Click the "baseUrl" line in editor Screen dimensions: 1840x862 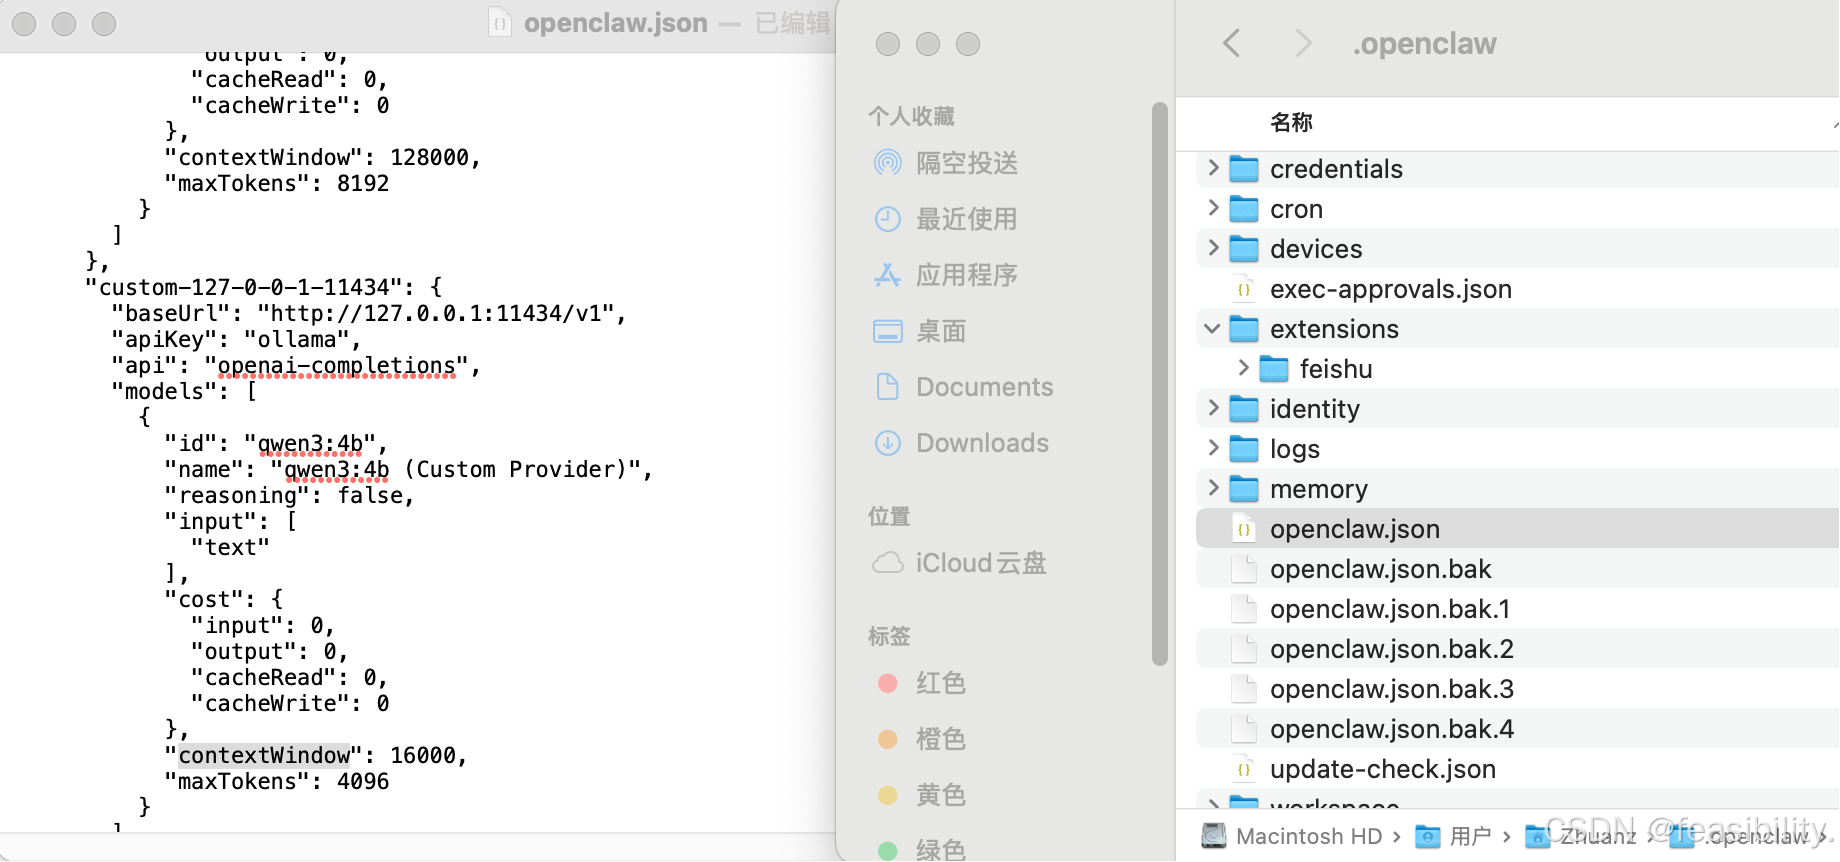[x=369, y=313]
